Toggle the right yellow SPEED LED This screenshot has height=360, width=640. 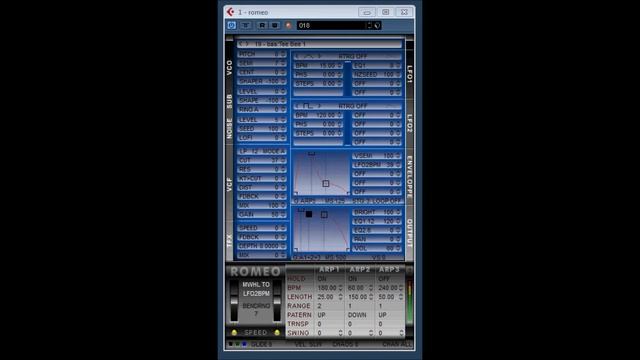pos(277,333)
